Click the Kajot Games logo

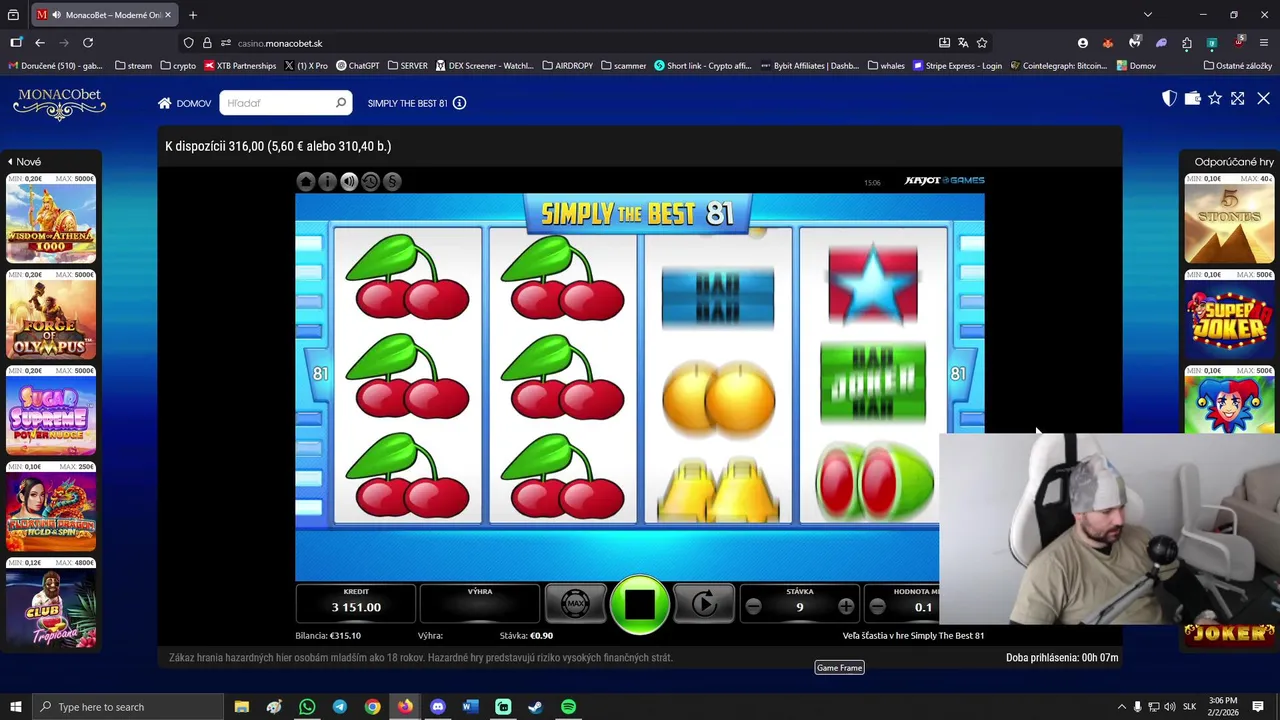tap(945, 181)
